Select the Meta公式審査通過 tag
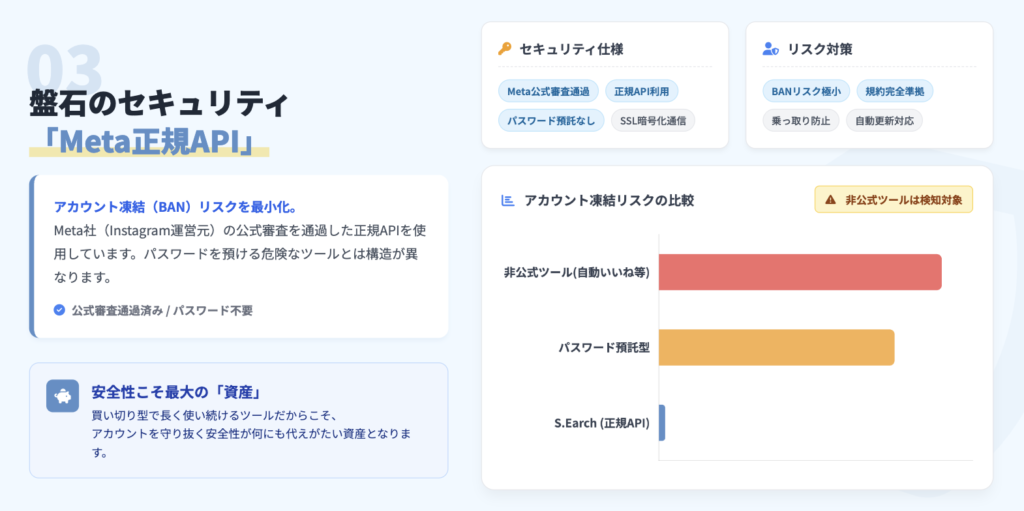 547,91
